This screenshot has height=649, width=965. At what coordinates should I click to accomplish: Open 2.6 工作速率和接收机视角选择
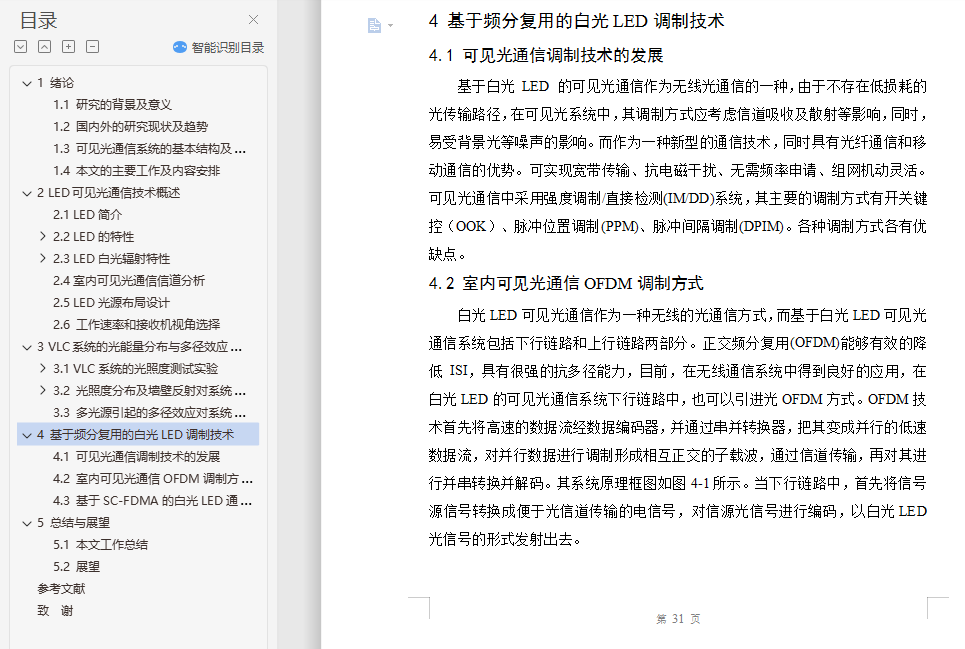136,324
